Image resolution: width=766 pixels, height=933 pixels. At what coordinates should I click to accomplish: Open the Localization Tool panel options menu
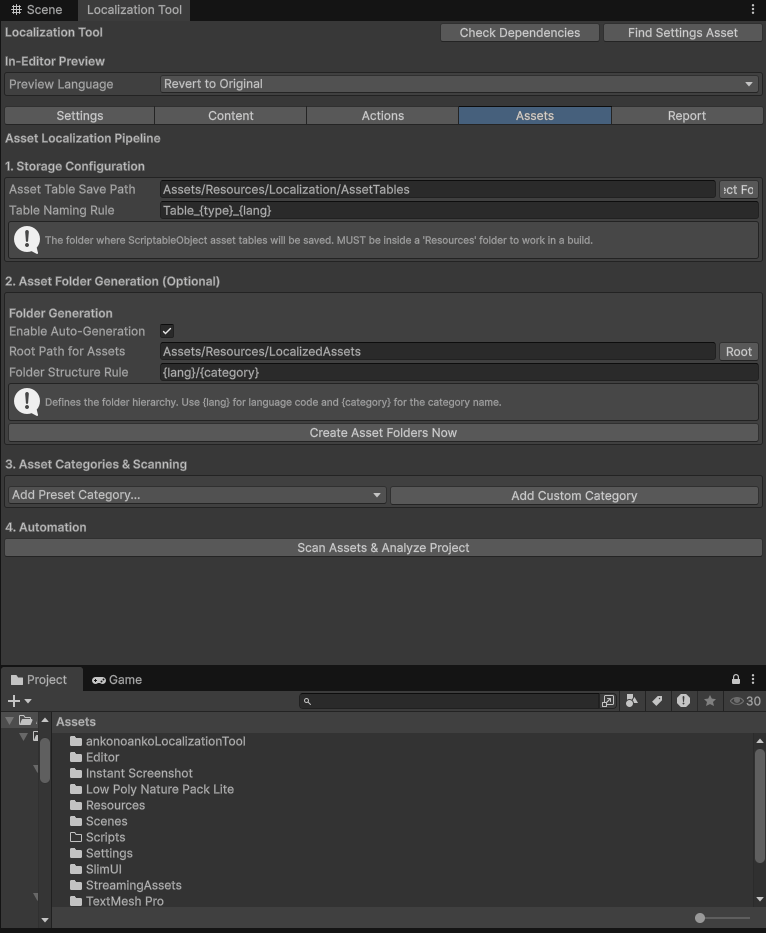(x=753, y=10)
